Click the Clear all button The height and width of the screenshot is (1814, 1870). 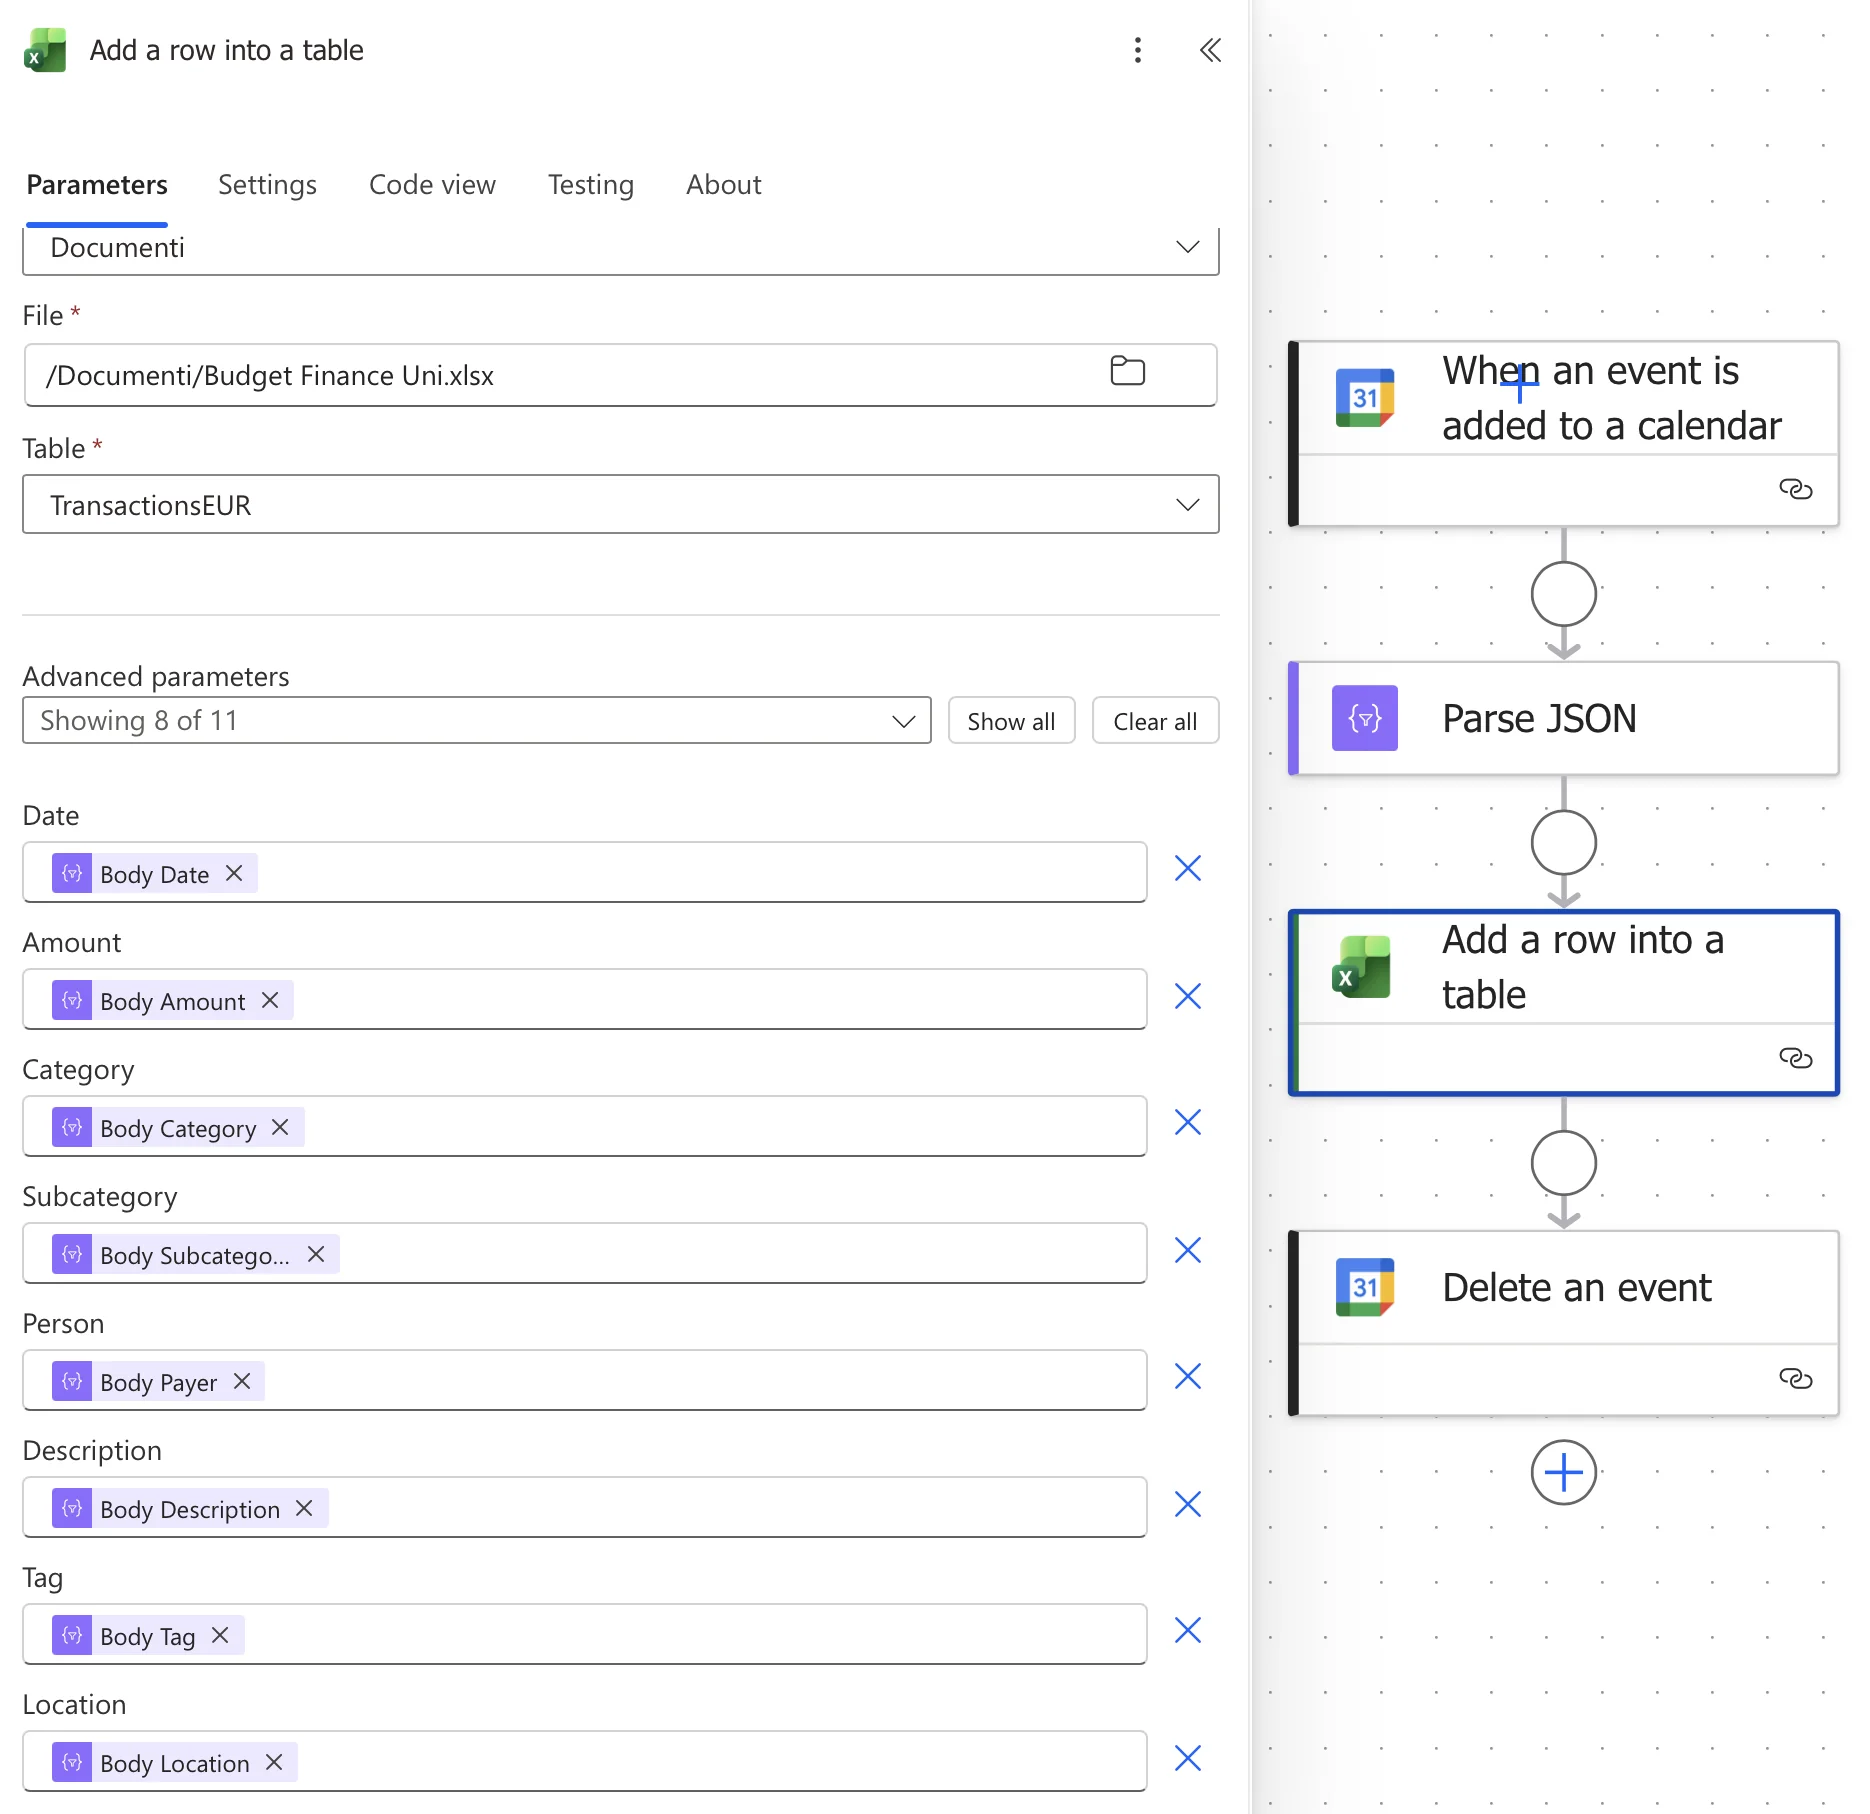coord(1155,721)
